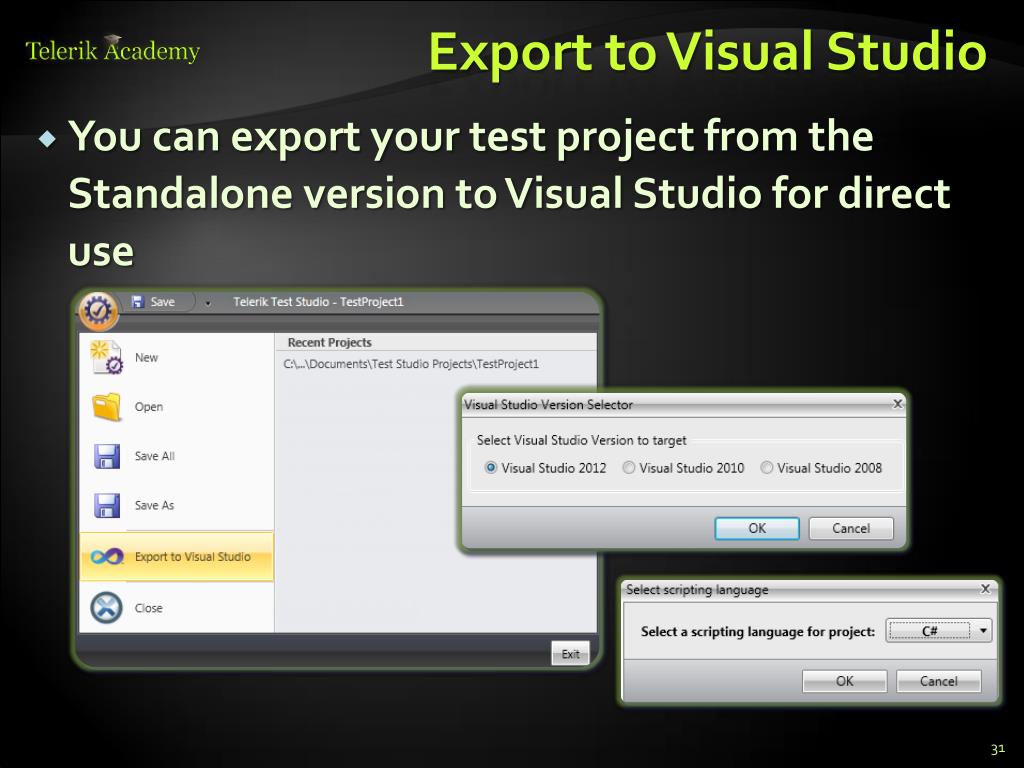Choose Close from the application menu
Viewport: 1024px width, 768px height.
point(176,607)
